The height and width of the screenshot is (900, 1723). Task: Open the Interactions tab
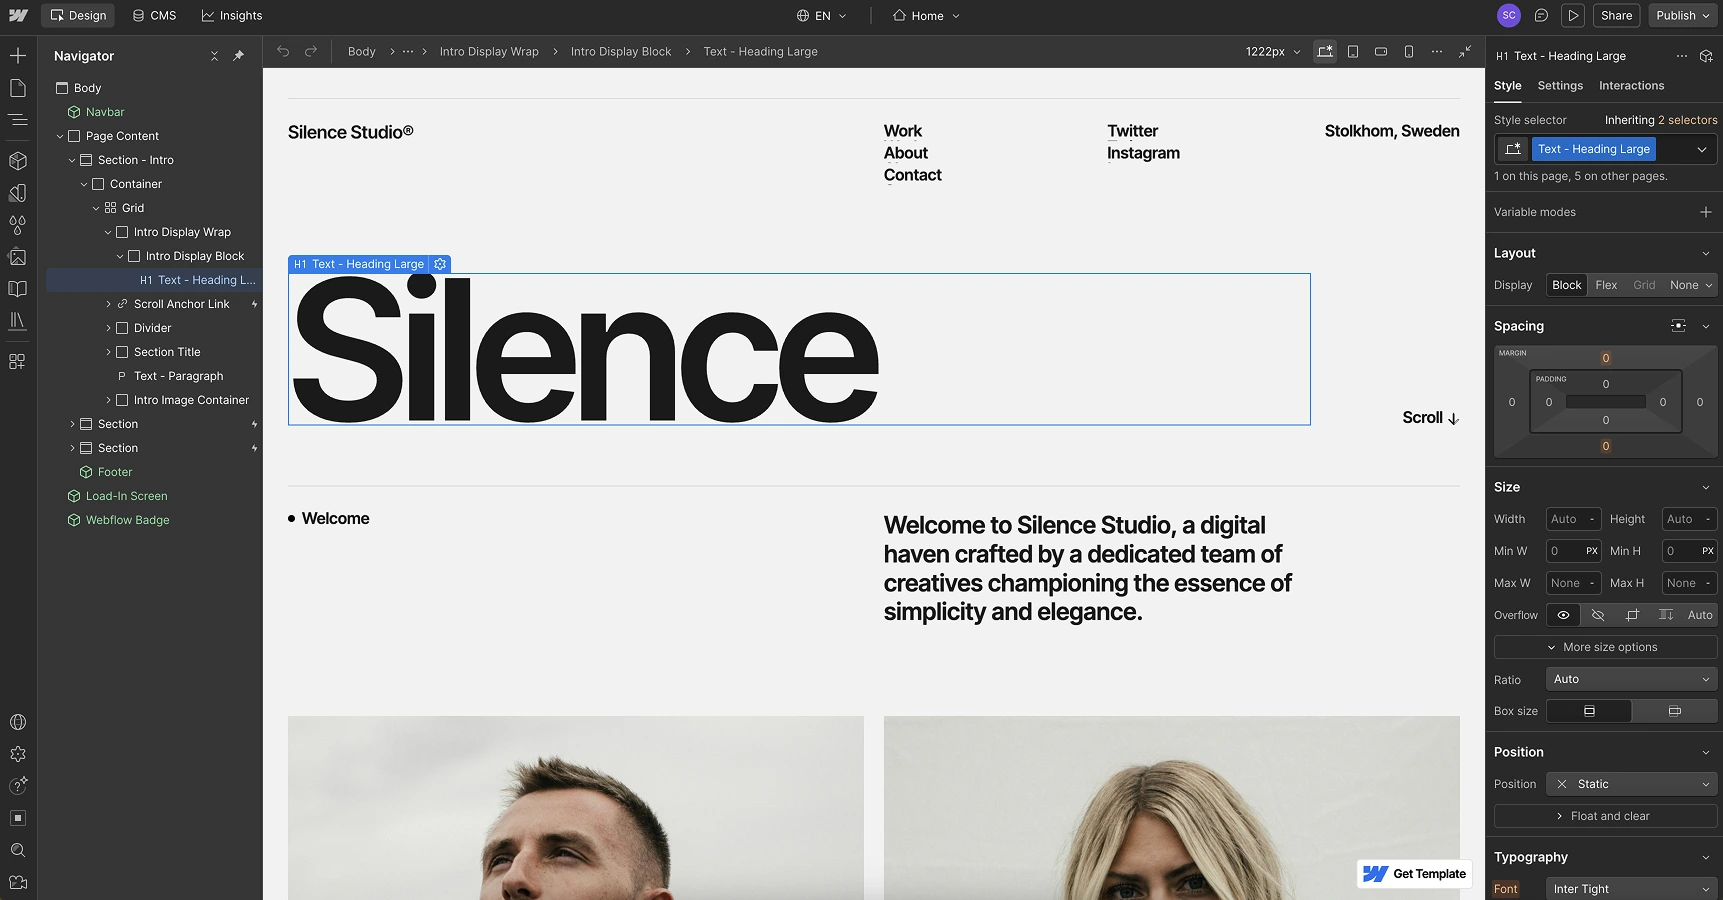1631,86
